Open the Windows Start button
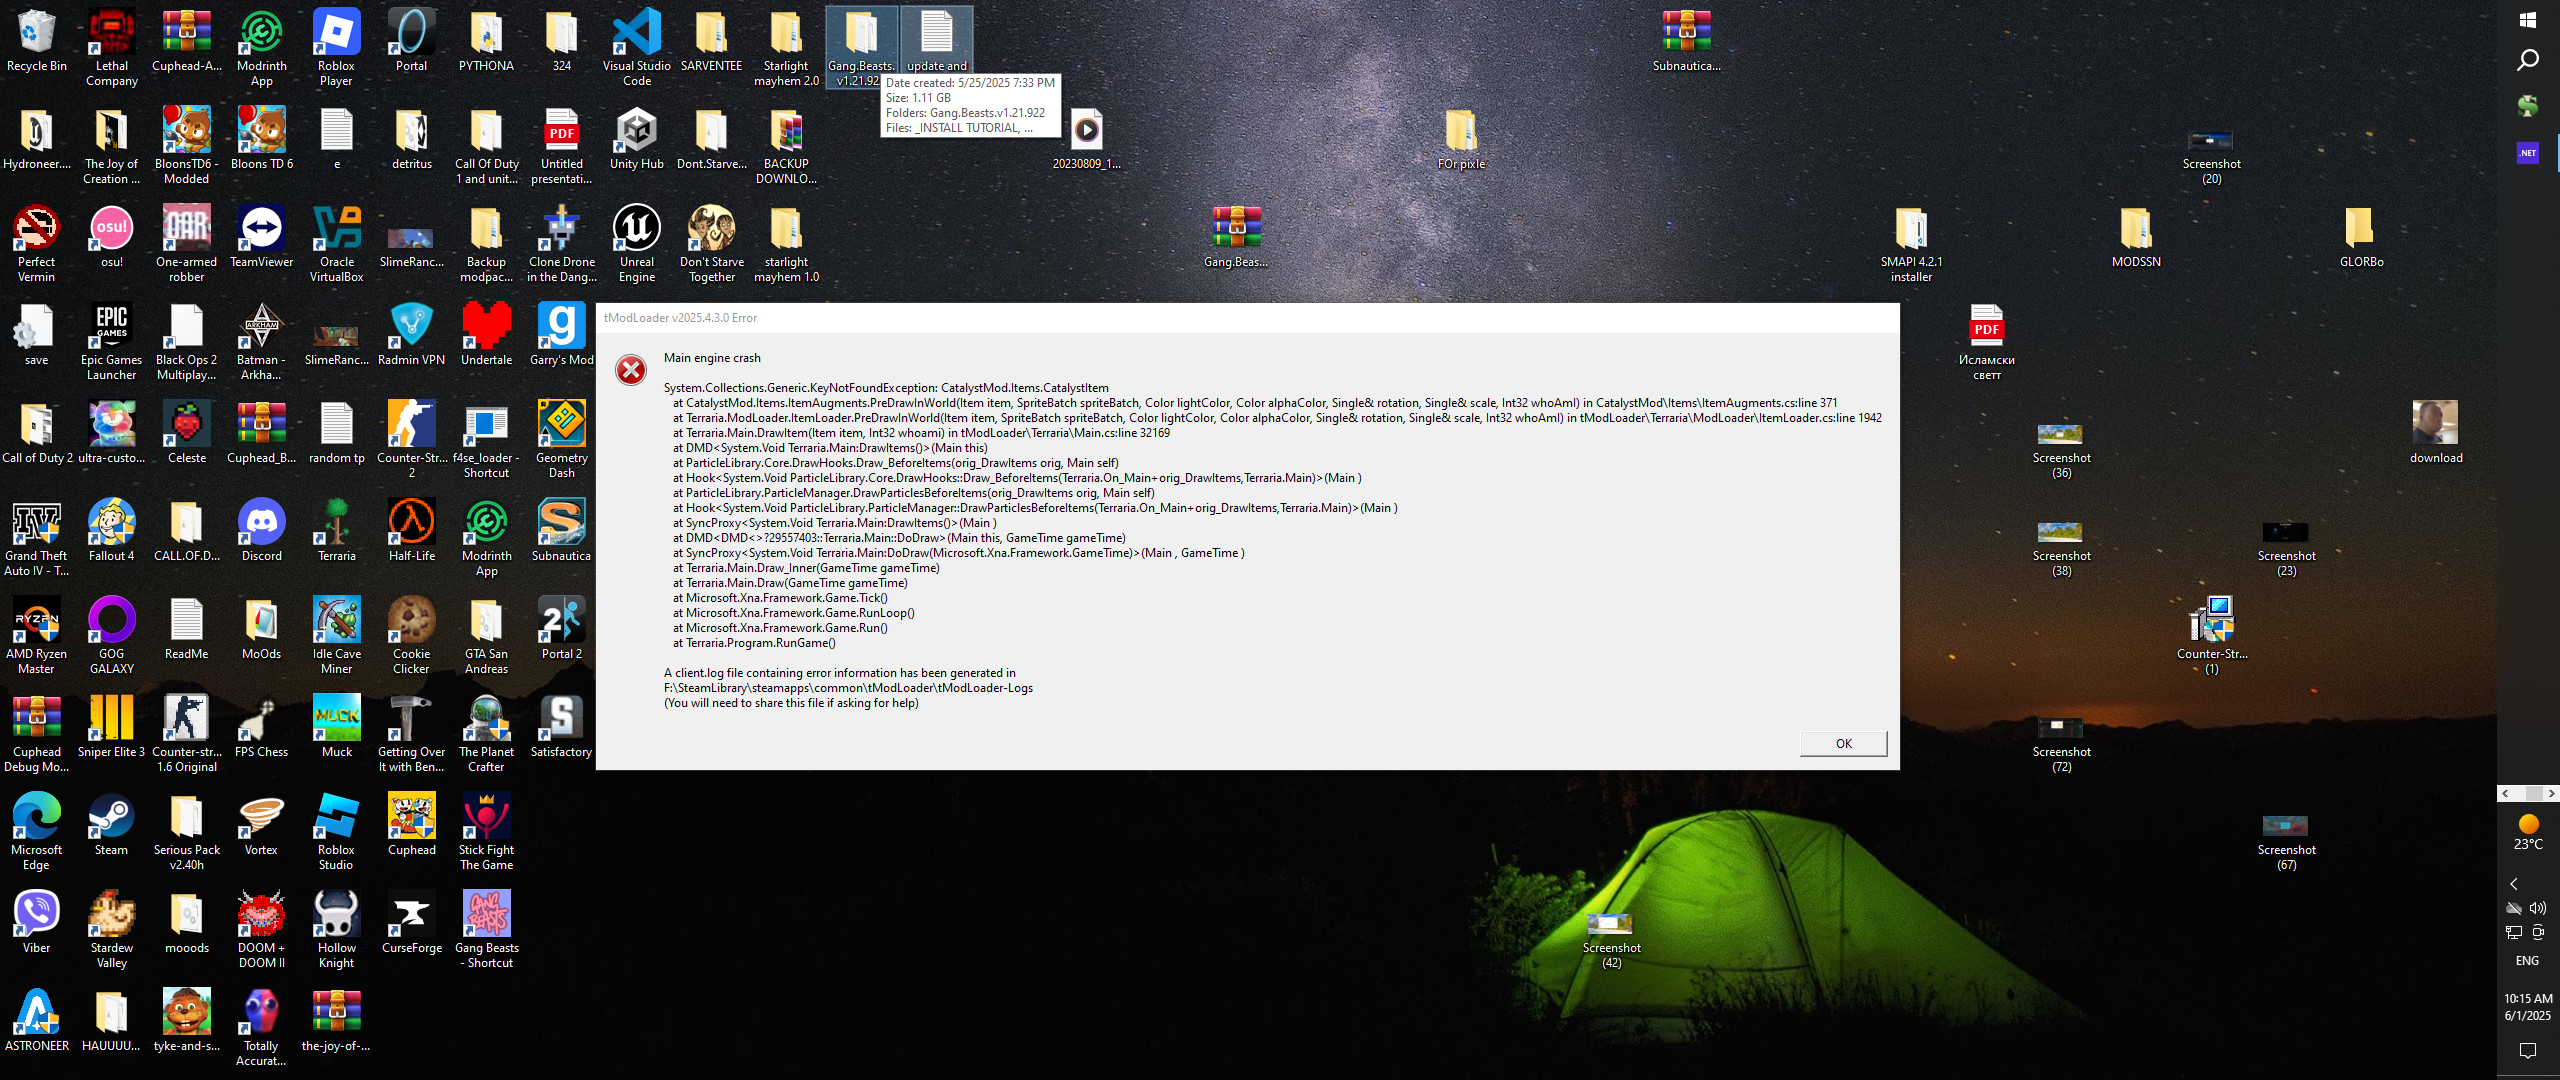This screenshot has height=1080, width=2560. pyautogui.click(x=2527, y=20)
